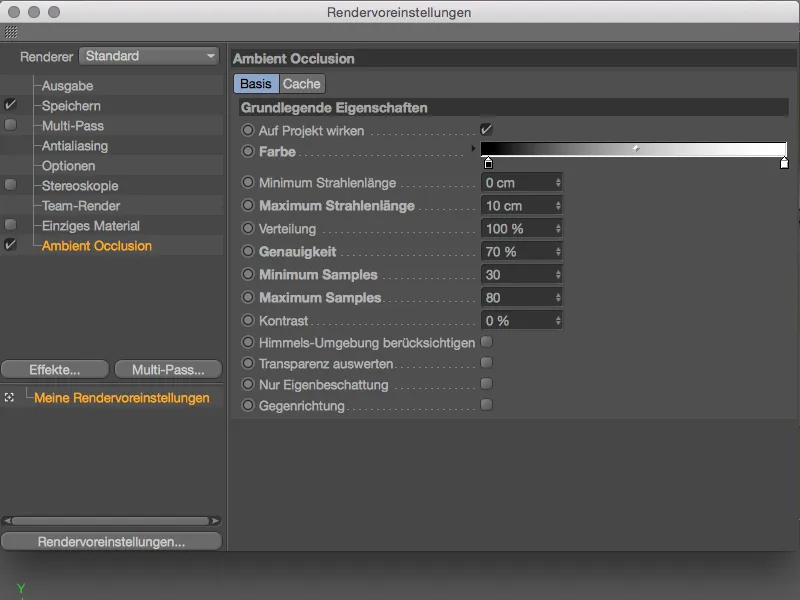Click animation dot next to Kontrast

(247, 320)
